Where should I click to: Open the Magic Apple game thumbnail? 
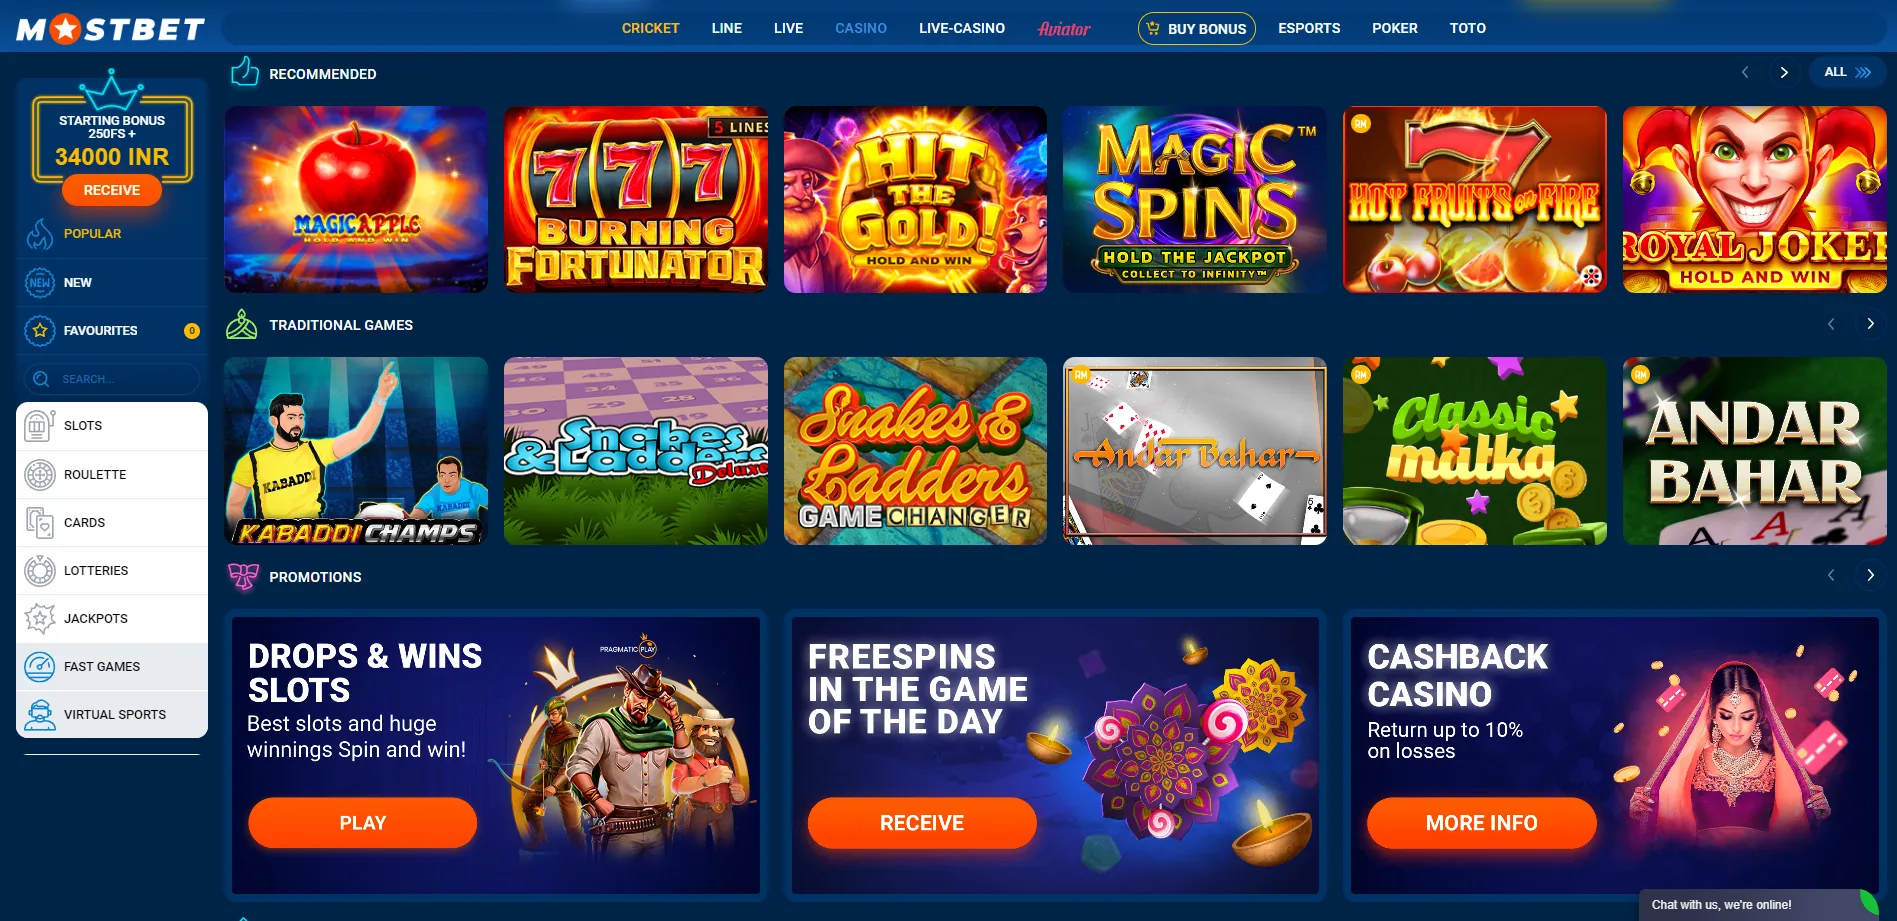(x=356, y=200)
